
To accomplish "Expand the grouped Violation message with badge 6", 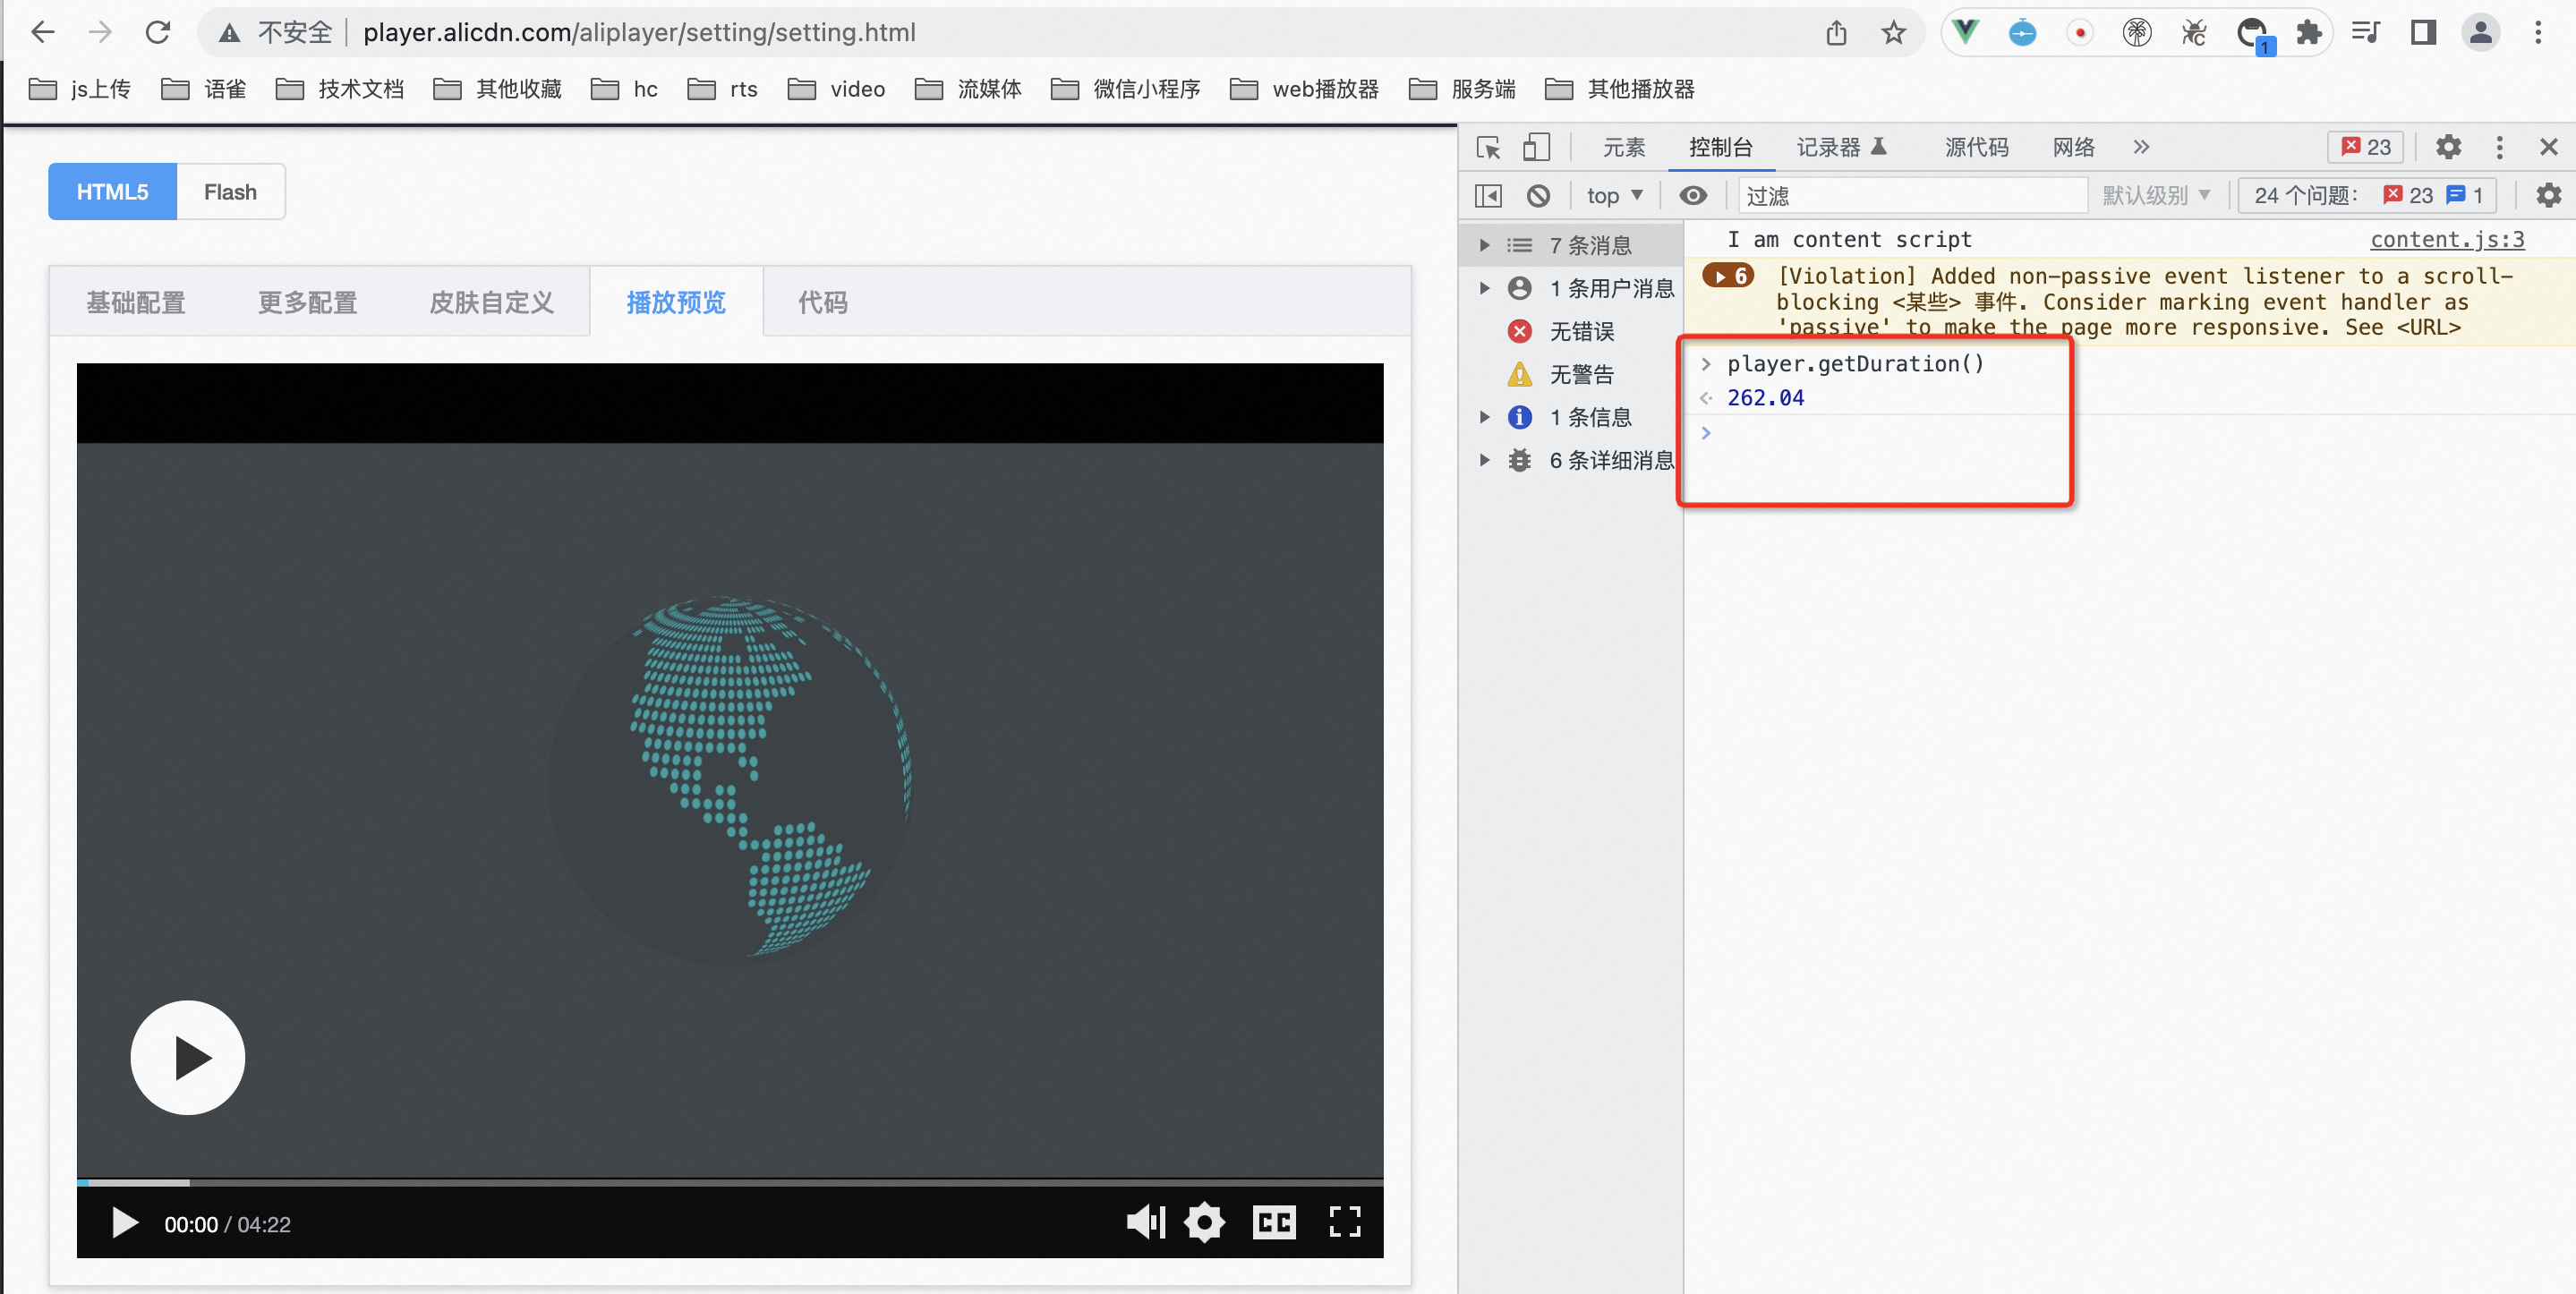I will click(x=1727, y=276).
